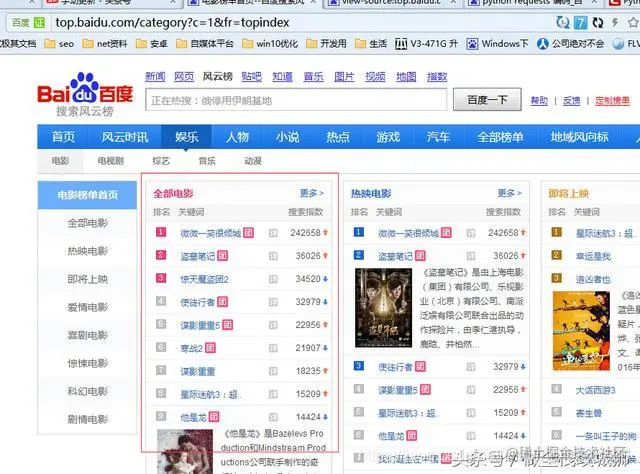The height and width of the screenshot is (474, 640).
Task: Select 电影榜单首页 in left sidebar
Action: [x=87, y=195]
